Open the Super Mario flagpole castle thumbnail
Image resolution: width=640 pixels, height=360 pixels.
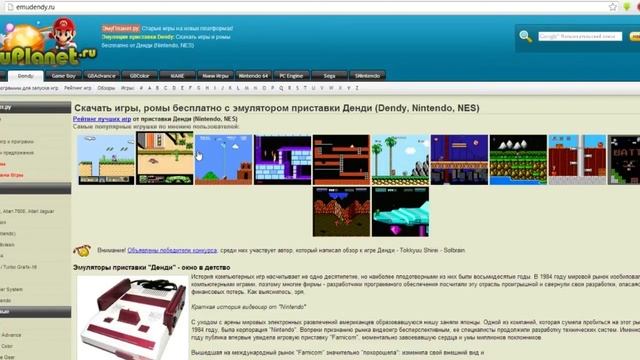pyautogui.click(x=223, y=160)
